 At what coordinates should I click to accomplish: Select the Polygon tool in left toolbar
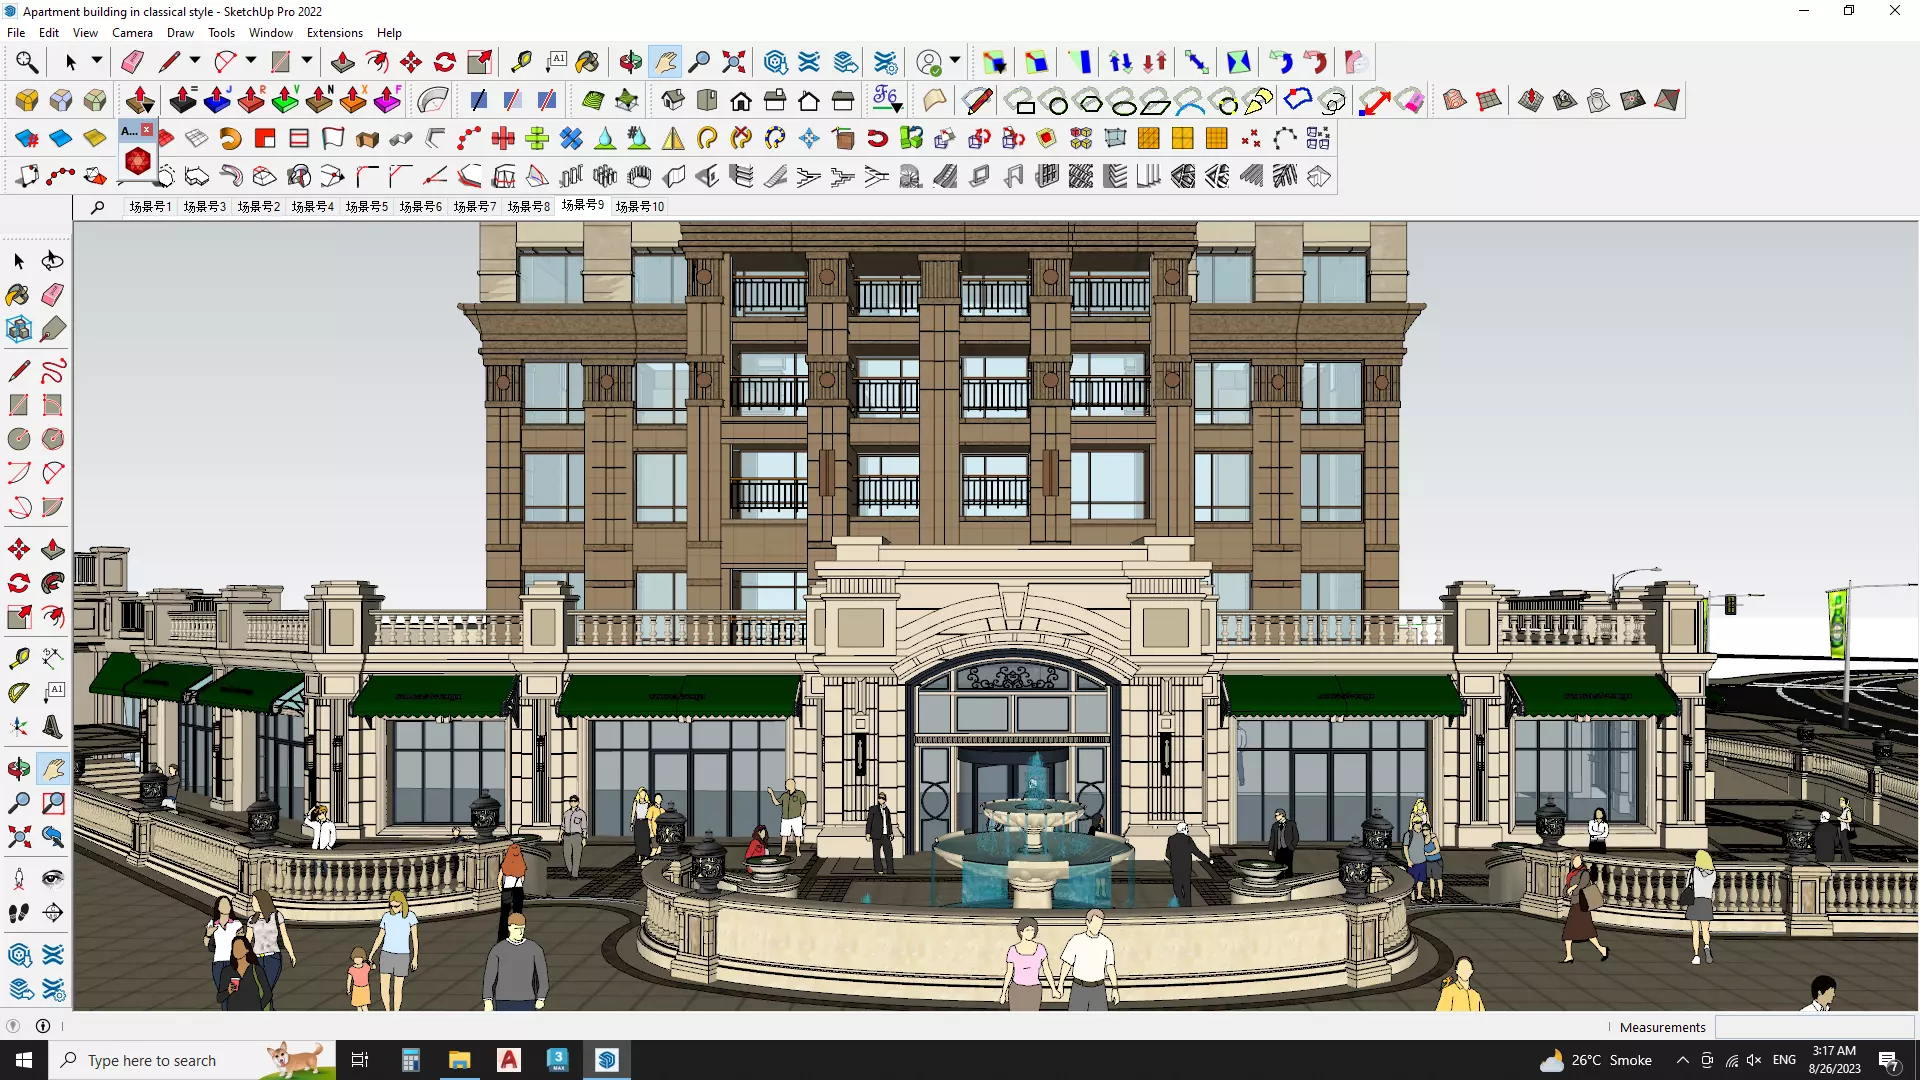53,439
